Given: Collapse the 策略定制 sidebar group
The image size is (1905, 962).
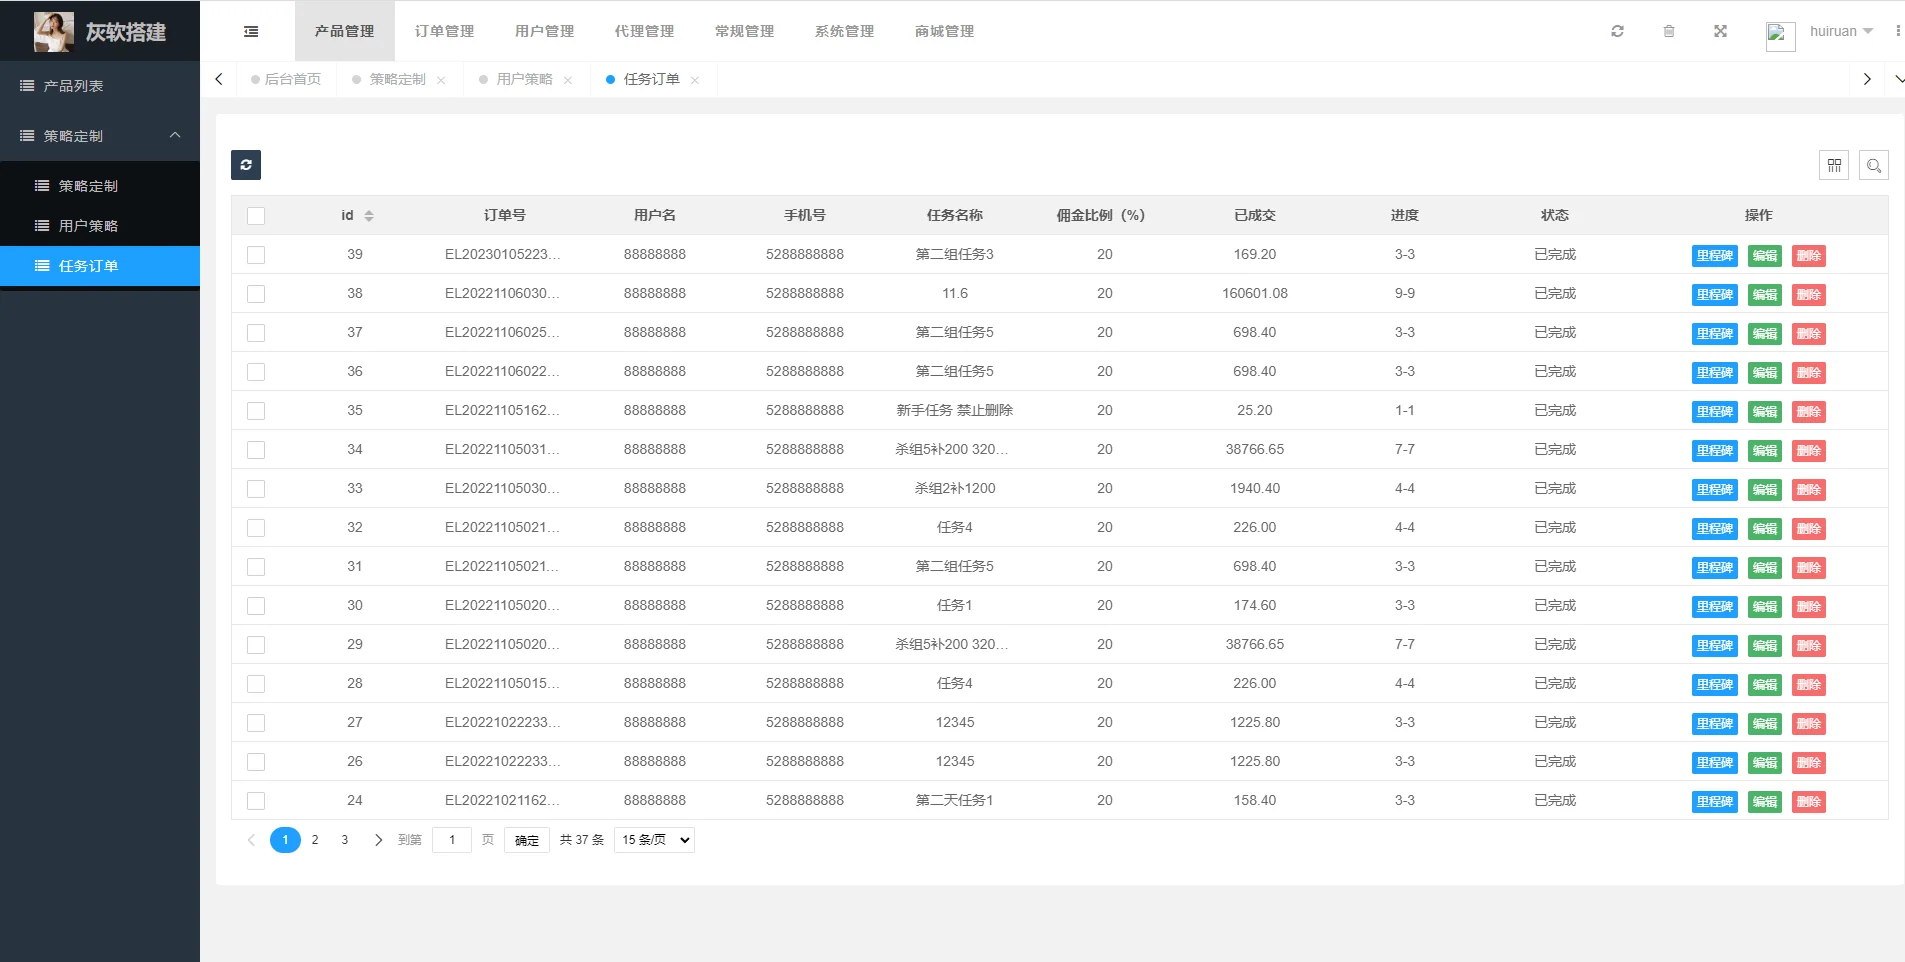Looking at the screenshot, I should tap(100, 136).
